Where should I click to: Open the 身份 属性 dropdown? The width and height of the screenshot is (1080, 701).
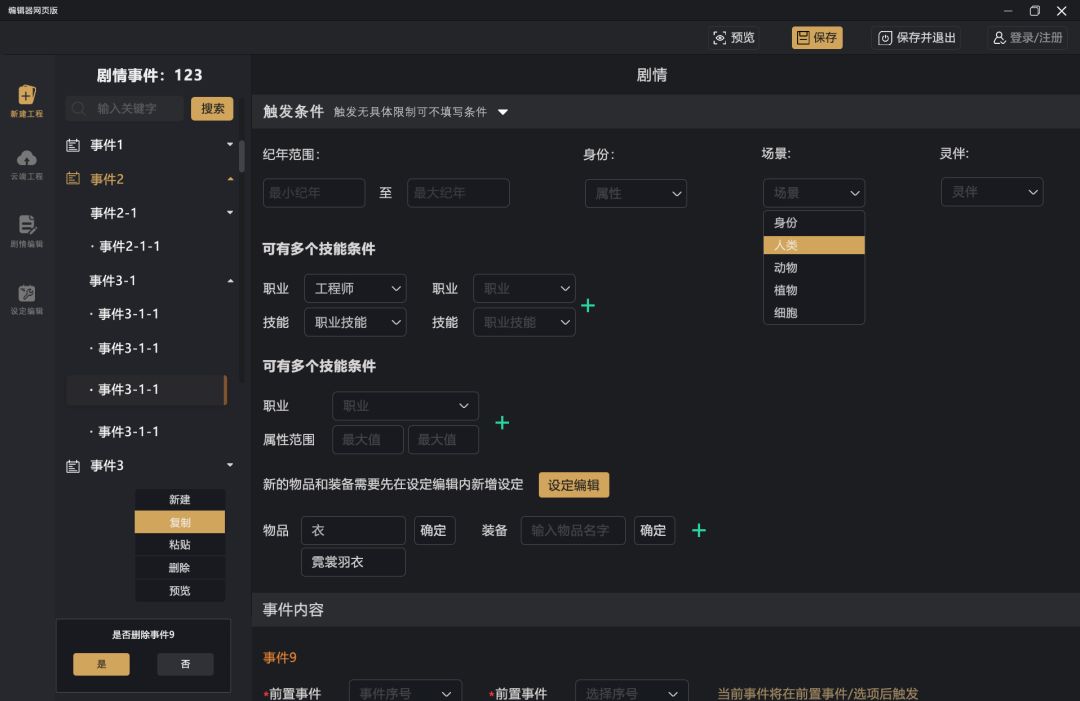(x=636, y=193)
